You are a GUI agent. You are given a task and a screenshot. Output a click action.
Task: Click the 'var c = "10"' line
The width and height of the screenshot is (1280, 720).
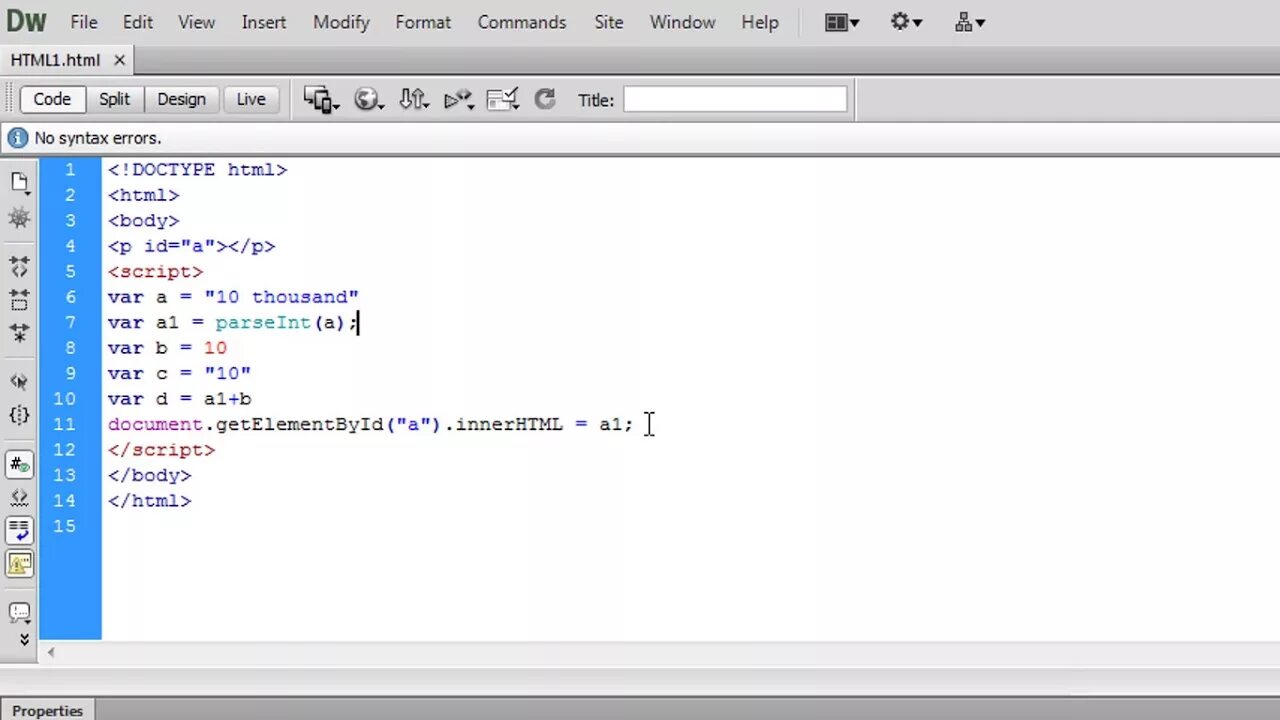pos(179,373)
